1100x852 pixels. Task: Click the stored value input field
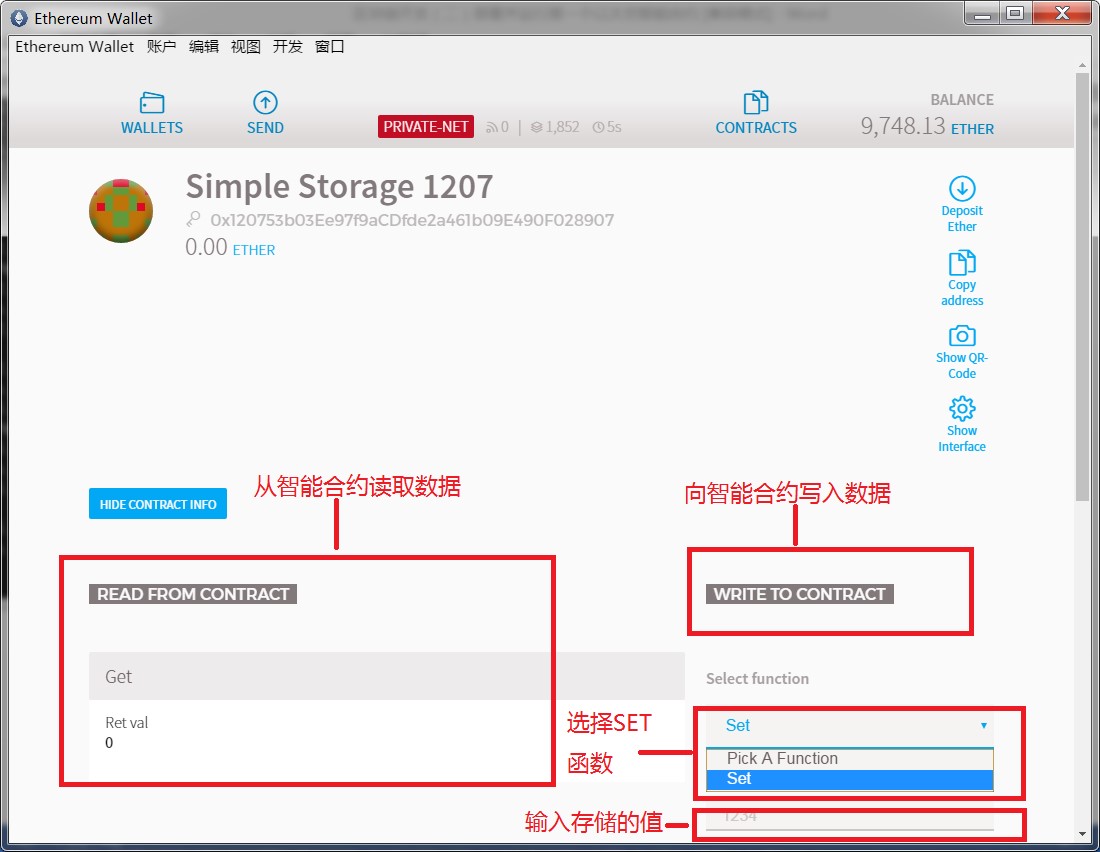(850, 818)
